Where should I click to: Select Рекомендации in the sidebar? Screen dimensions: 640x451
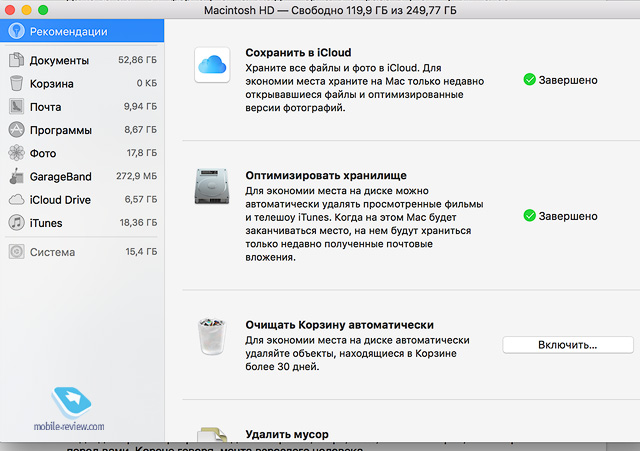pos(82,31)
